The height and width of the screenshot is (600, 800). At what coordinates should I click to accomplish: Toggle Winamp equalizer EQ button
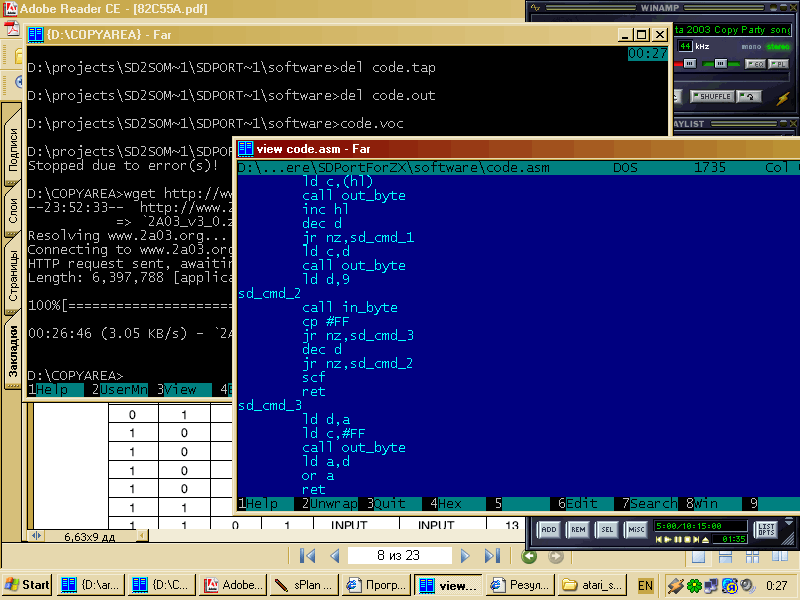click(757, 64)
